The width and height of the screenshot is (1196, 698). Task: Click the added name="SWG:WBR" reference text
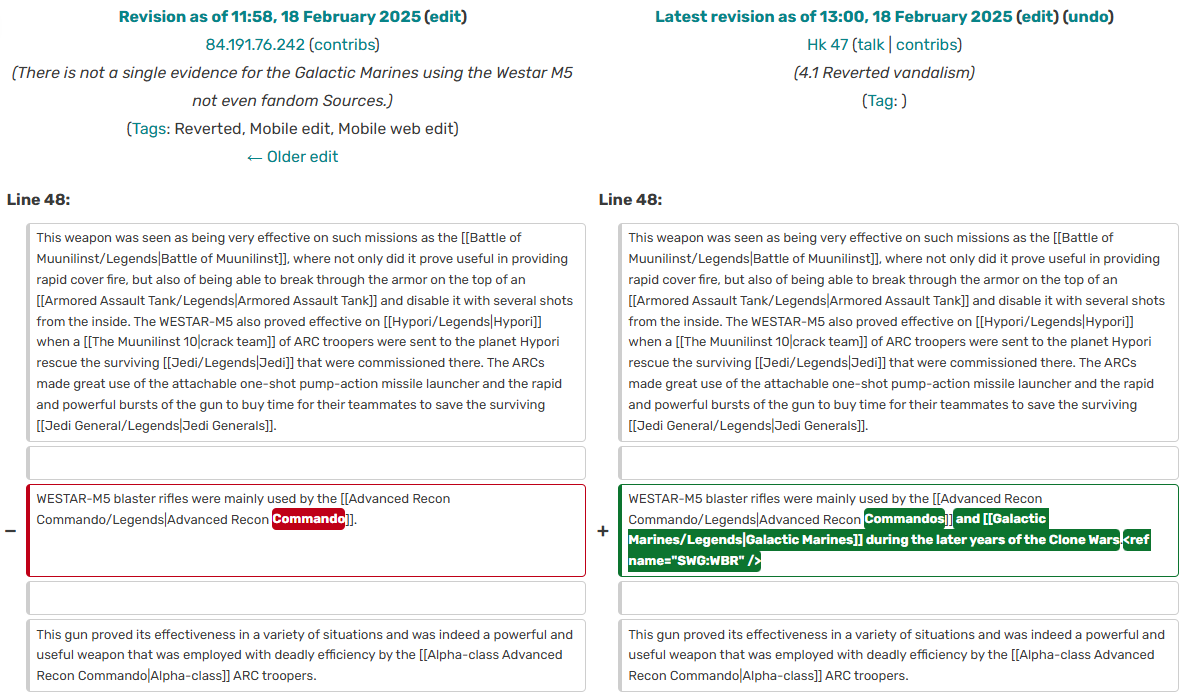(693, 561)
